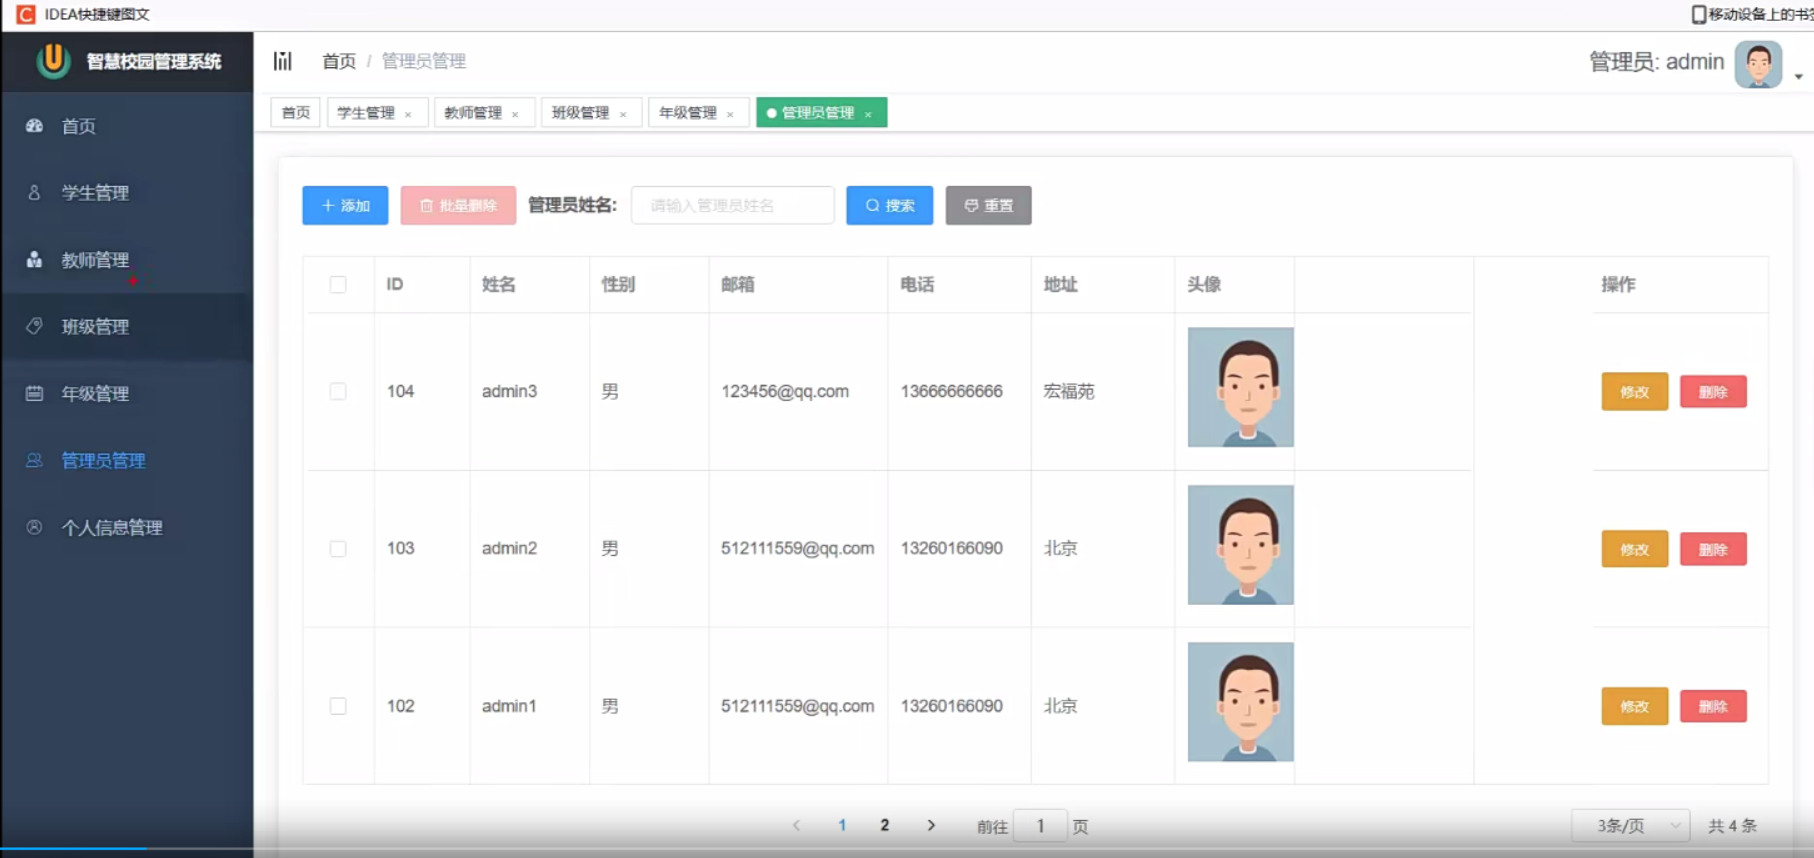
Task: Click 删除 for admin3
Action: [x=1713, y=392]
